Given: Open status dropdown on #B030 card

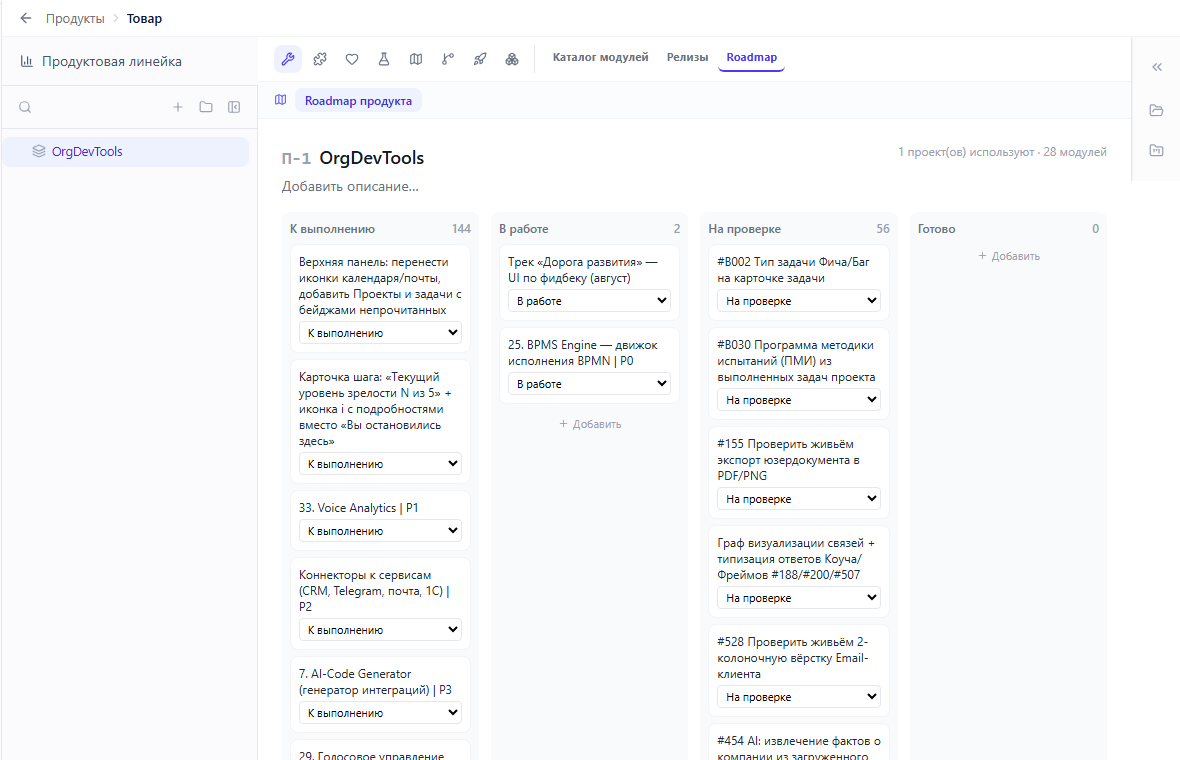Looking at the screenshot, I should 798,400.
